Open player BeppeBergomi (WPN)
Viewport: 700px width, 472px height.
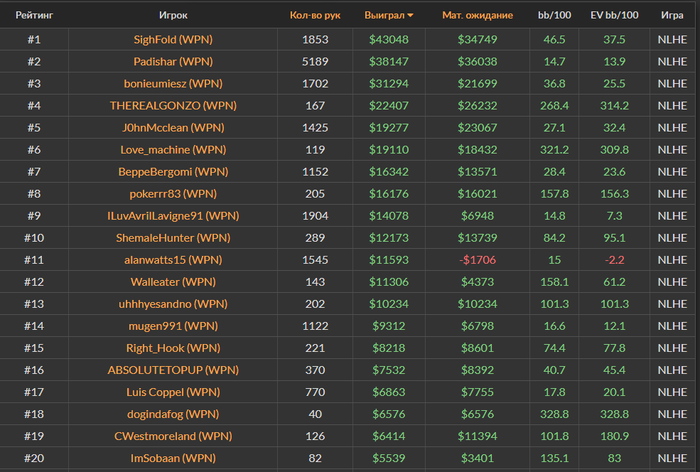click(173, 171)
